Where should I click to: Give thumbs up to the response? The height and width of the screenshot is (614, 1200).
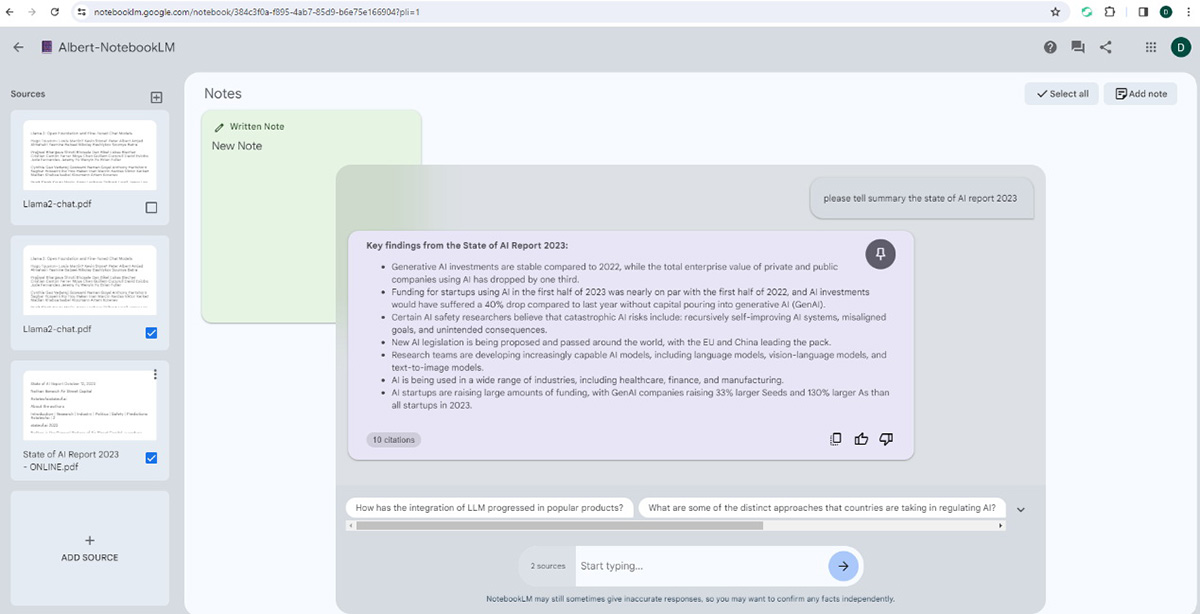click(x=861, y=439)
